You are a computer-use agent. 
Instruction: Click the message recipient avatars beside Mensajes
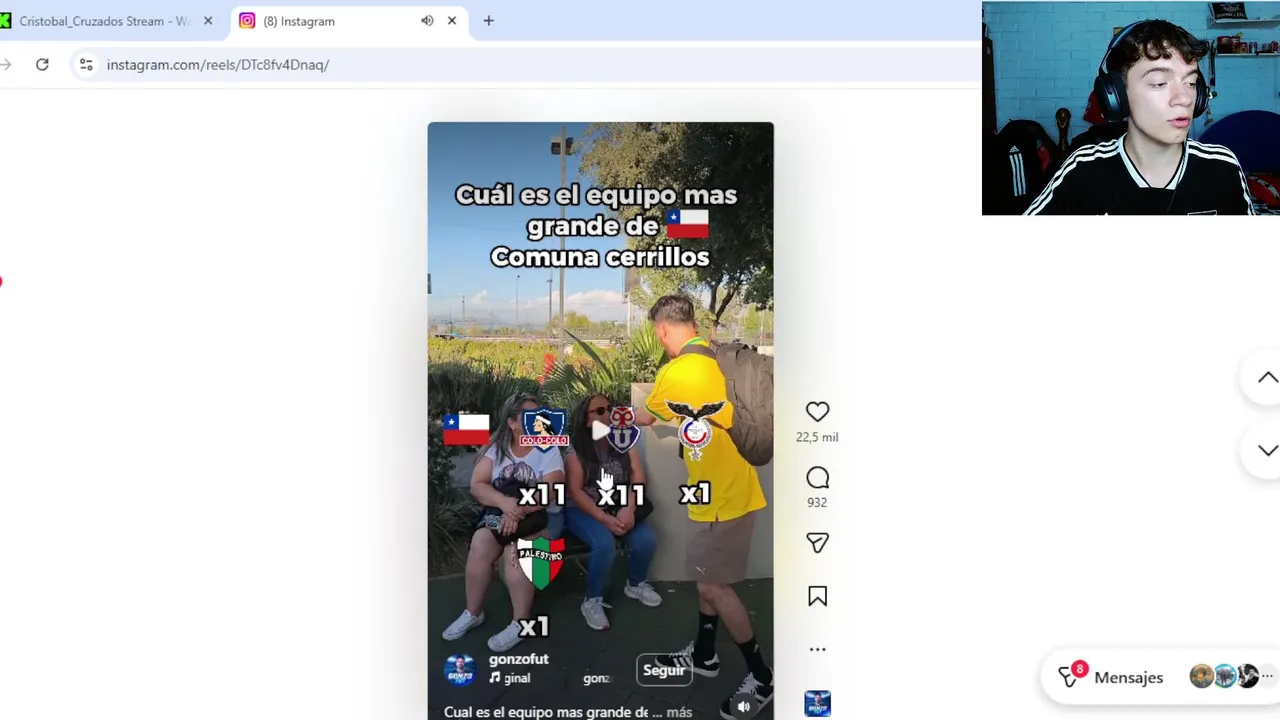tap(1231, 677)
